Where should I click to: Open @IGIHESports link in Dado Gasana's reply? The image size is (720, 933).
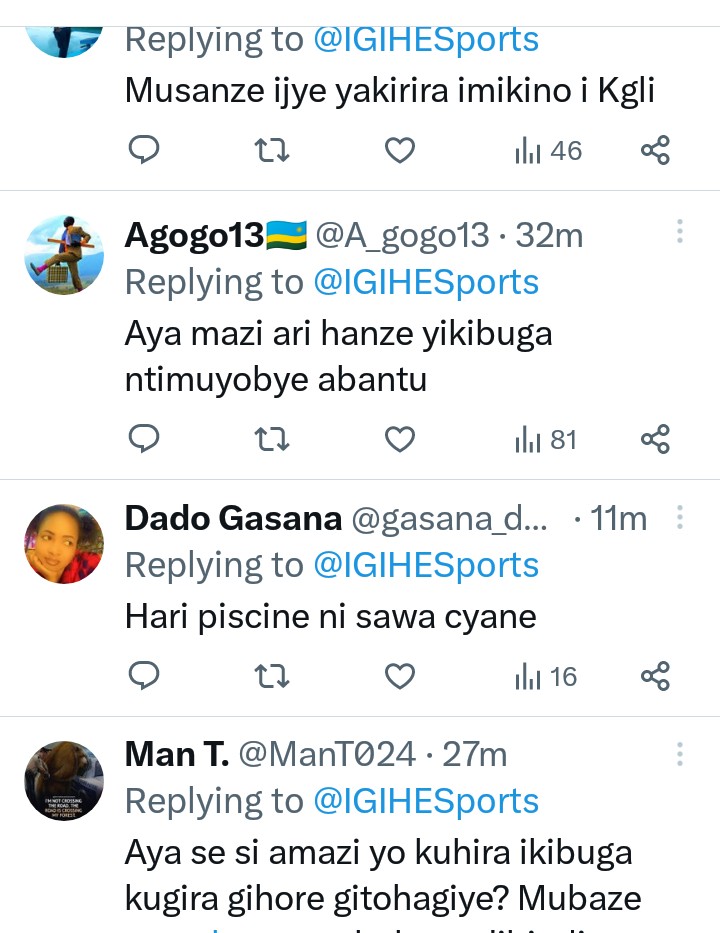point(426,565)
